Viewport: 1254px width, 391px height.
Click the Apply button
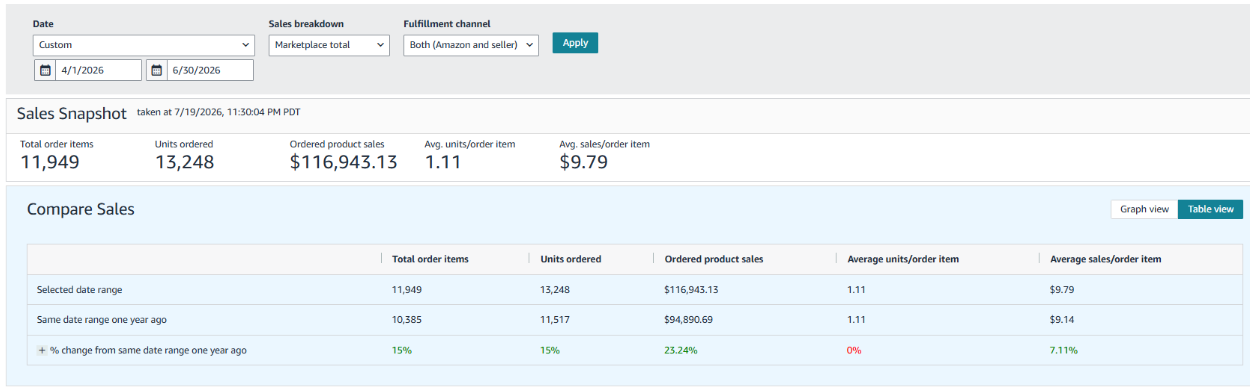575,43
